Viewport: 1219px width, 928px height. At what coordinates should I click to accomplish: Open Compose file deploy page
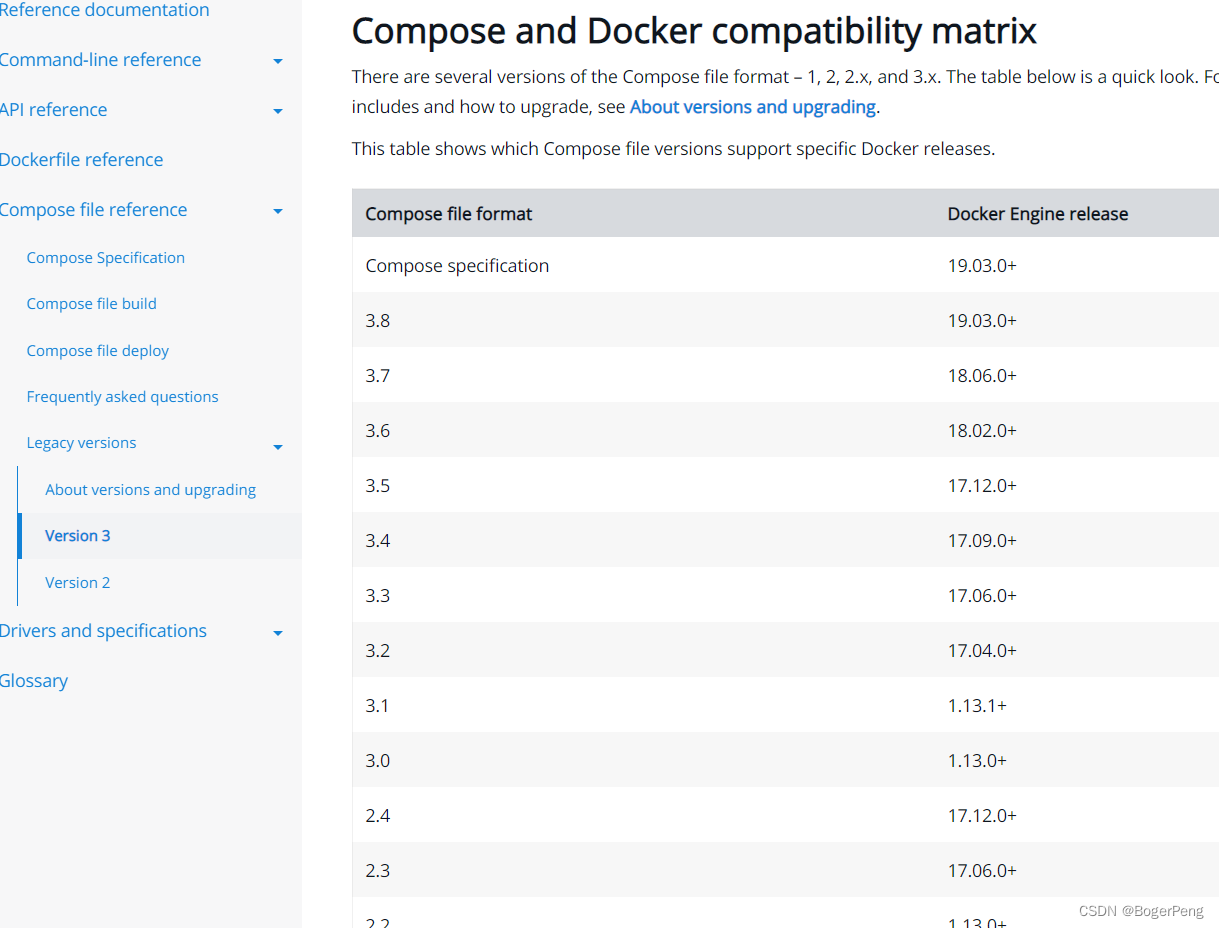97,351
